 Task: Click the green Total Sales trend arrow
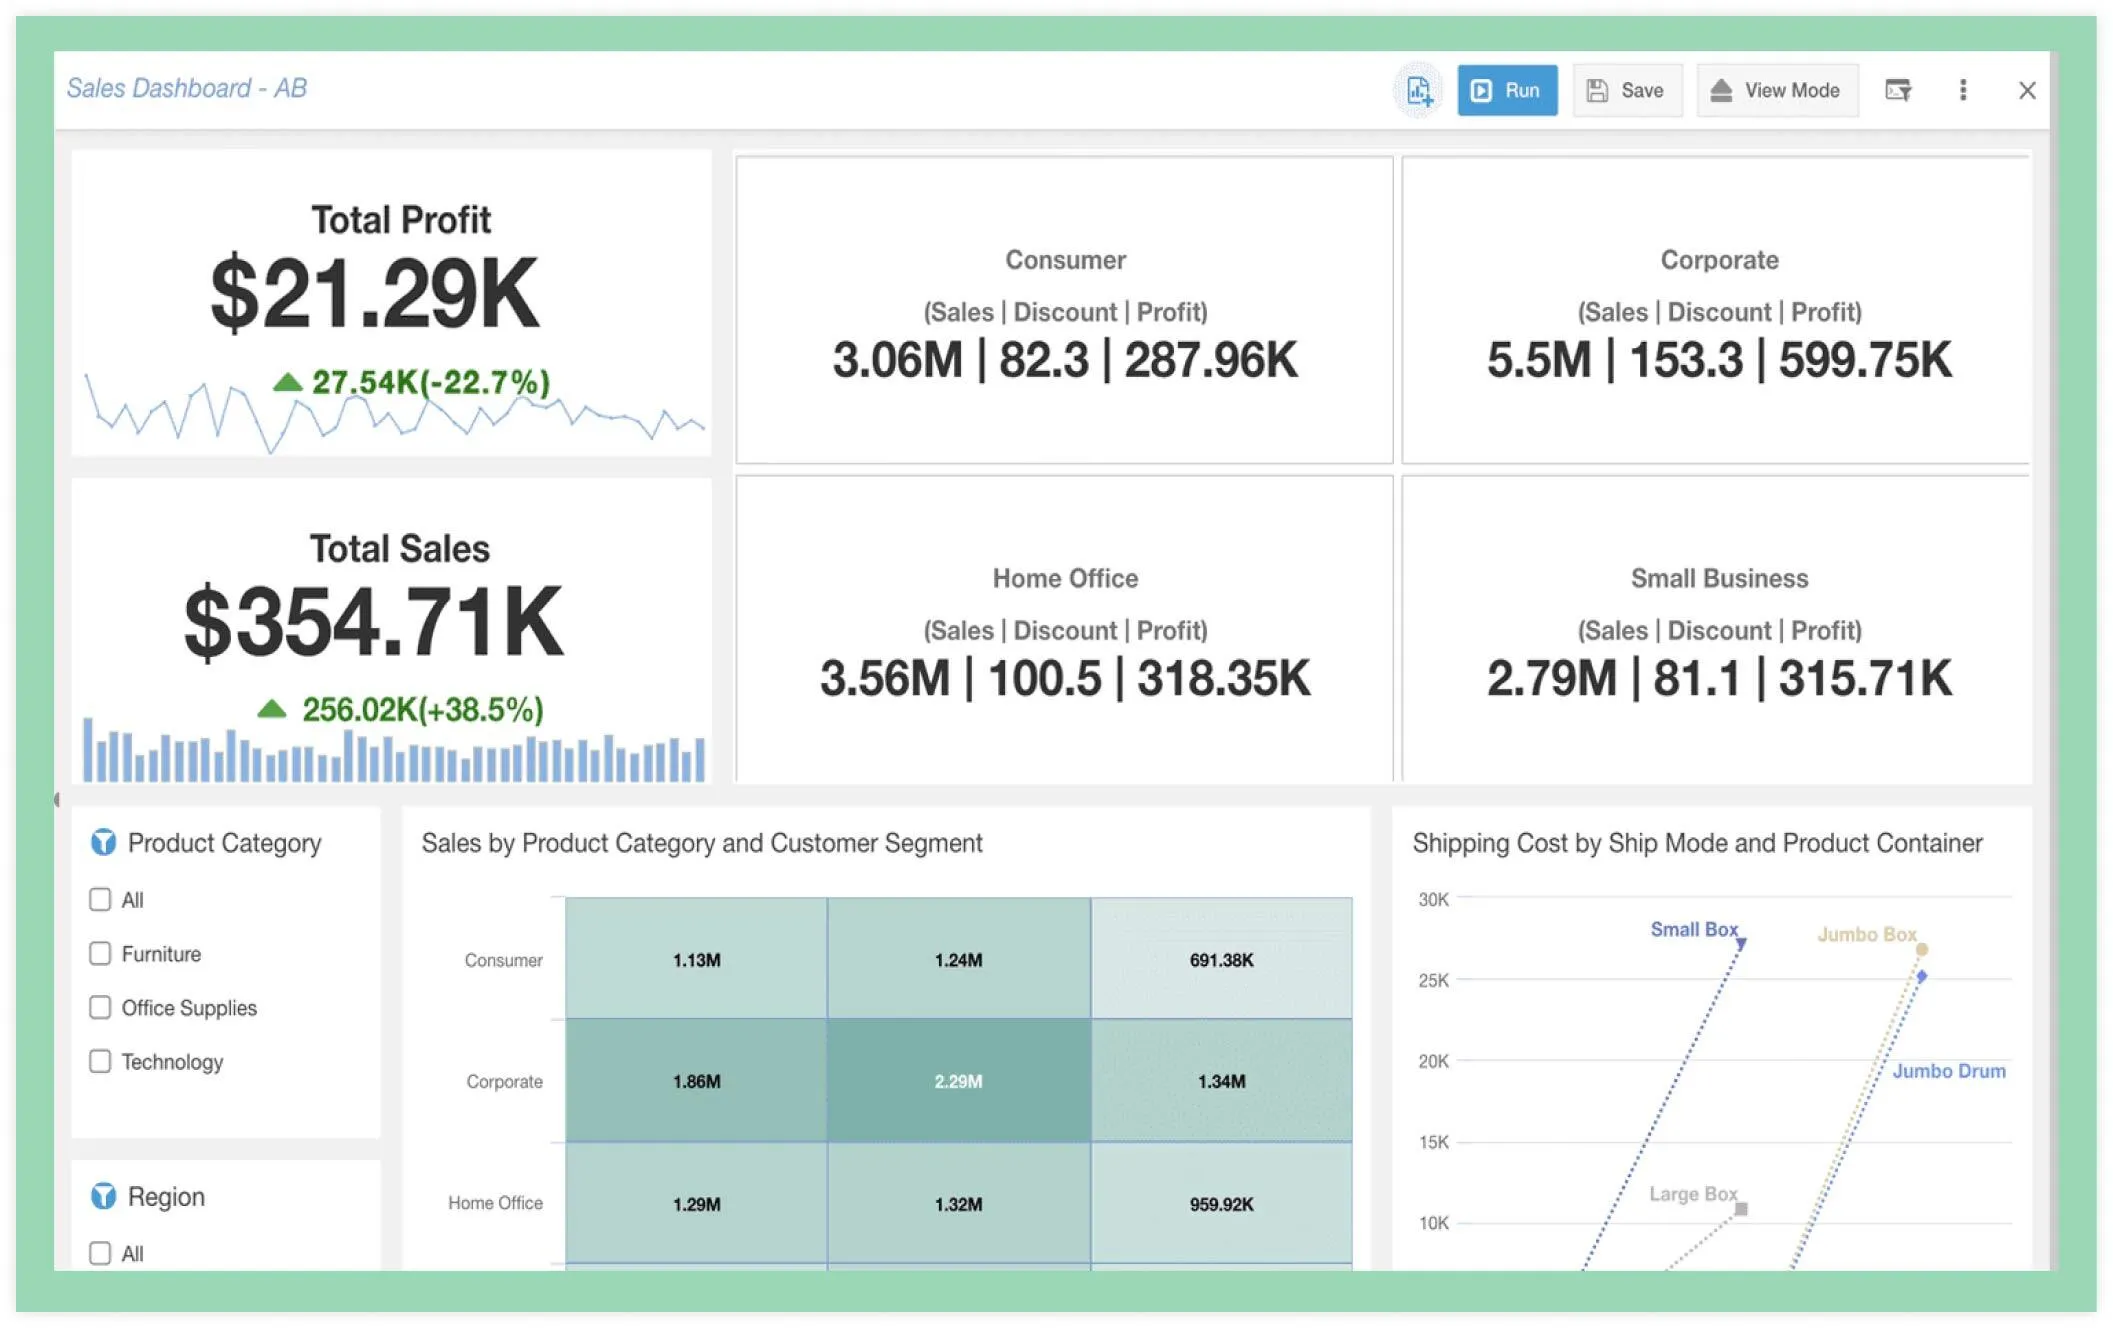pos(272,710)
